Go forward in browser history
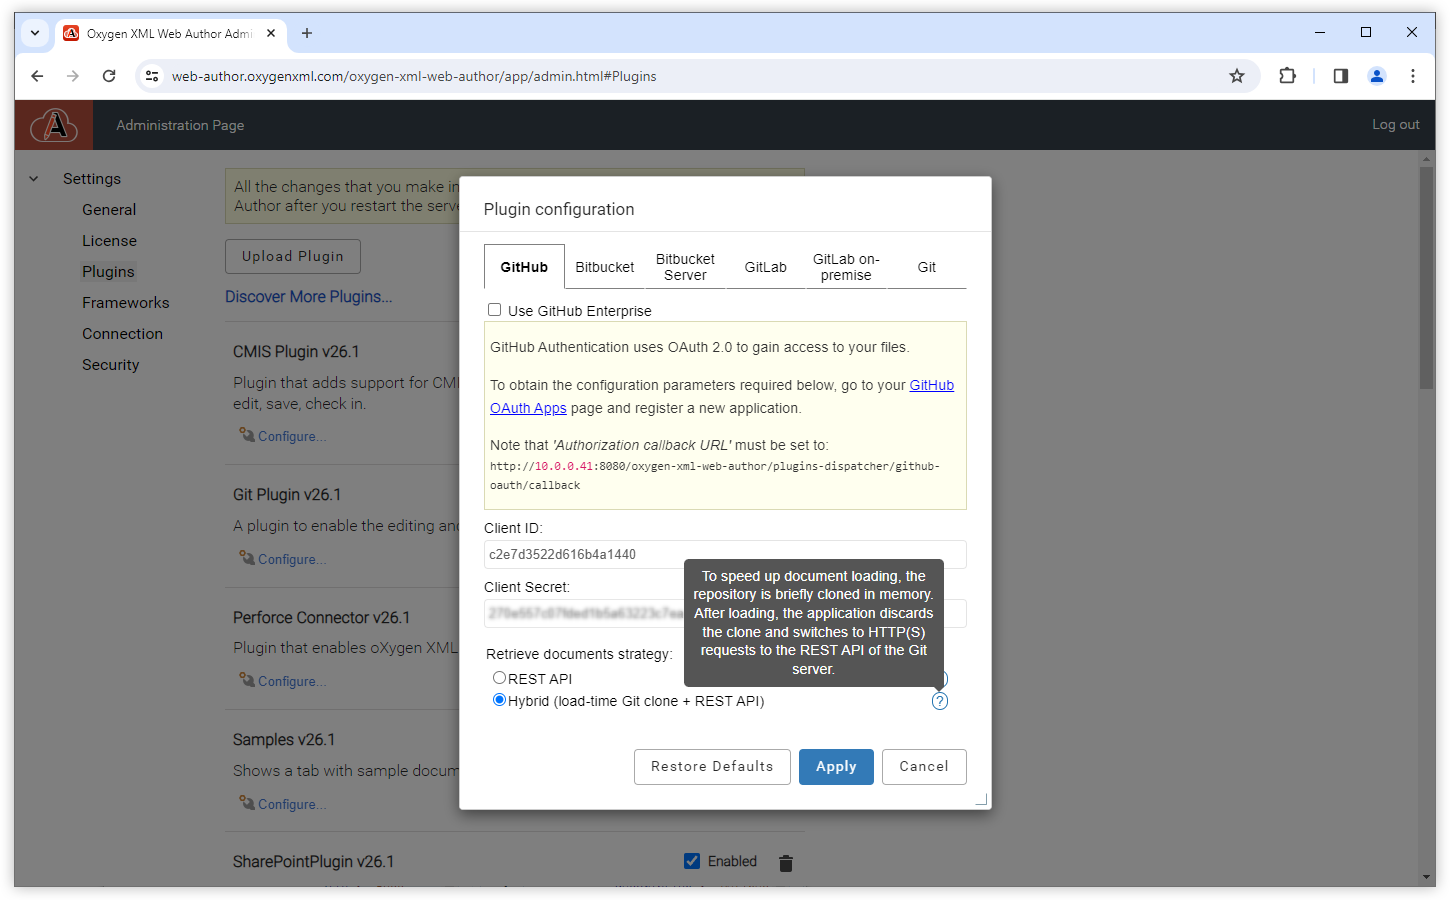The image size is (1450, 900). pyautogui.click(x=73, y=76)
